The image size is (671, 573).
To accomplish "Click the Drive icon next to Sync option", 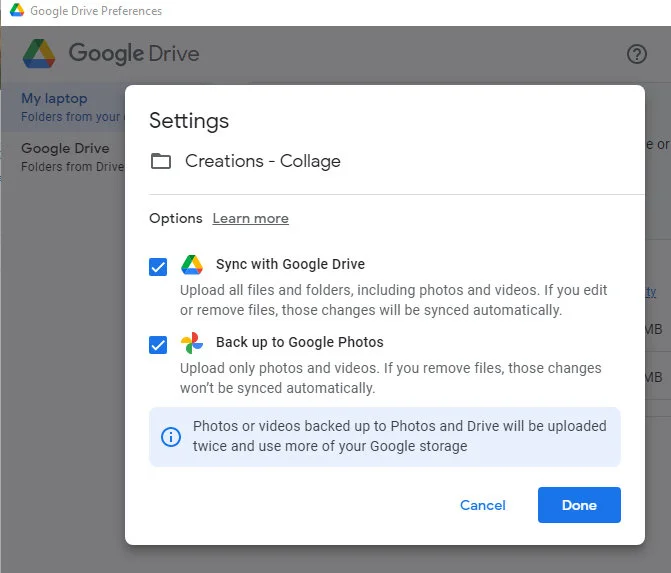I will coord(192,265).
